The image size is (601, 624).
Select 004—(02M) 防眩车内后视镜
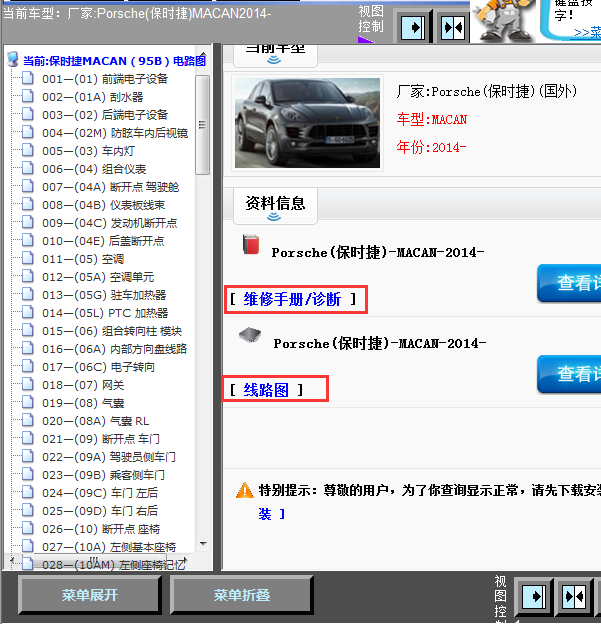tap(115, 133)
